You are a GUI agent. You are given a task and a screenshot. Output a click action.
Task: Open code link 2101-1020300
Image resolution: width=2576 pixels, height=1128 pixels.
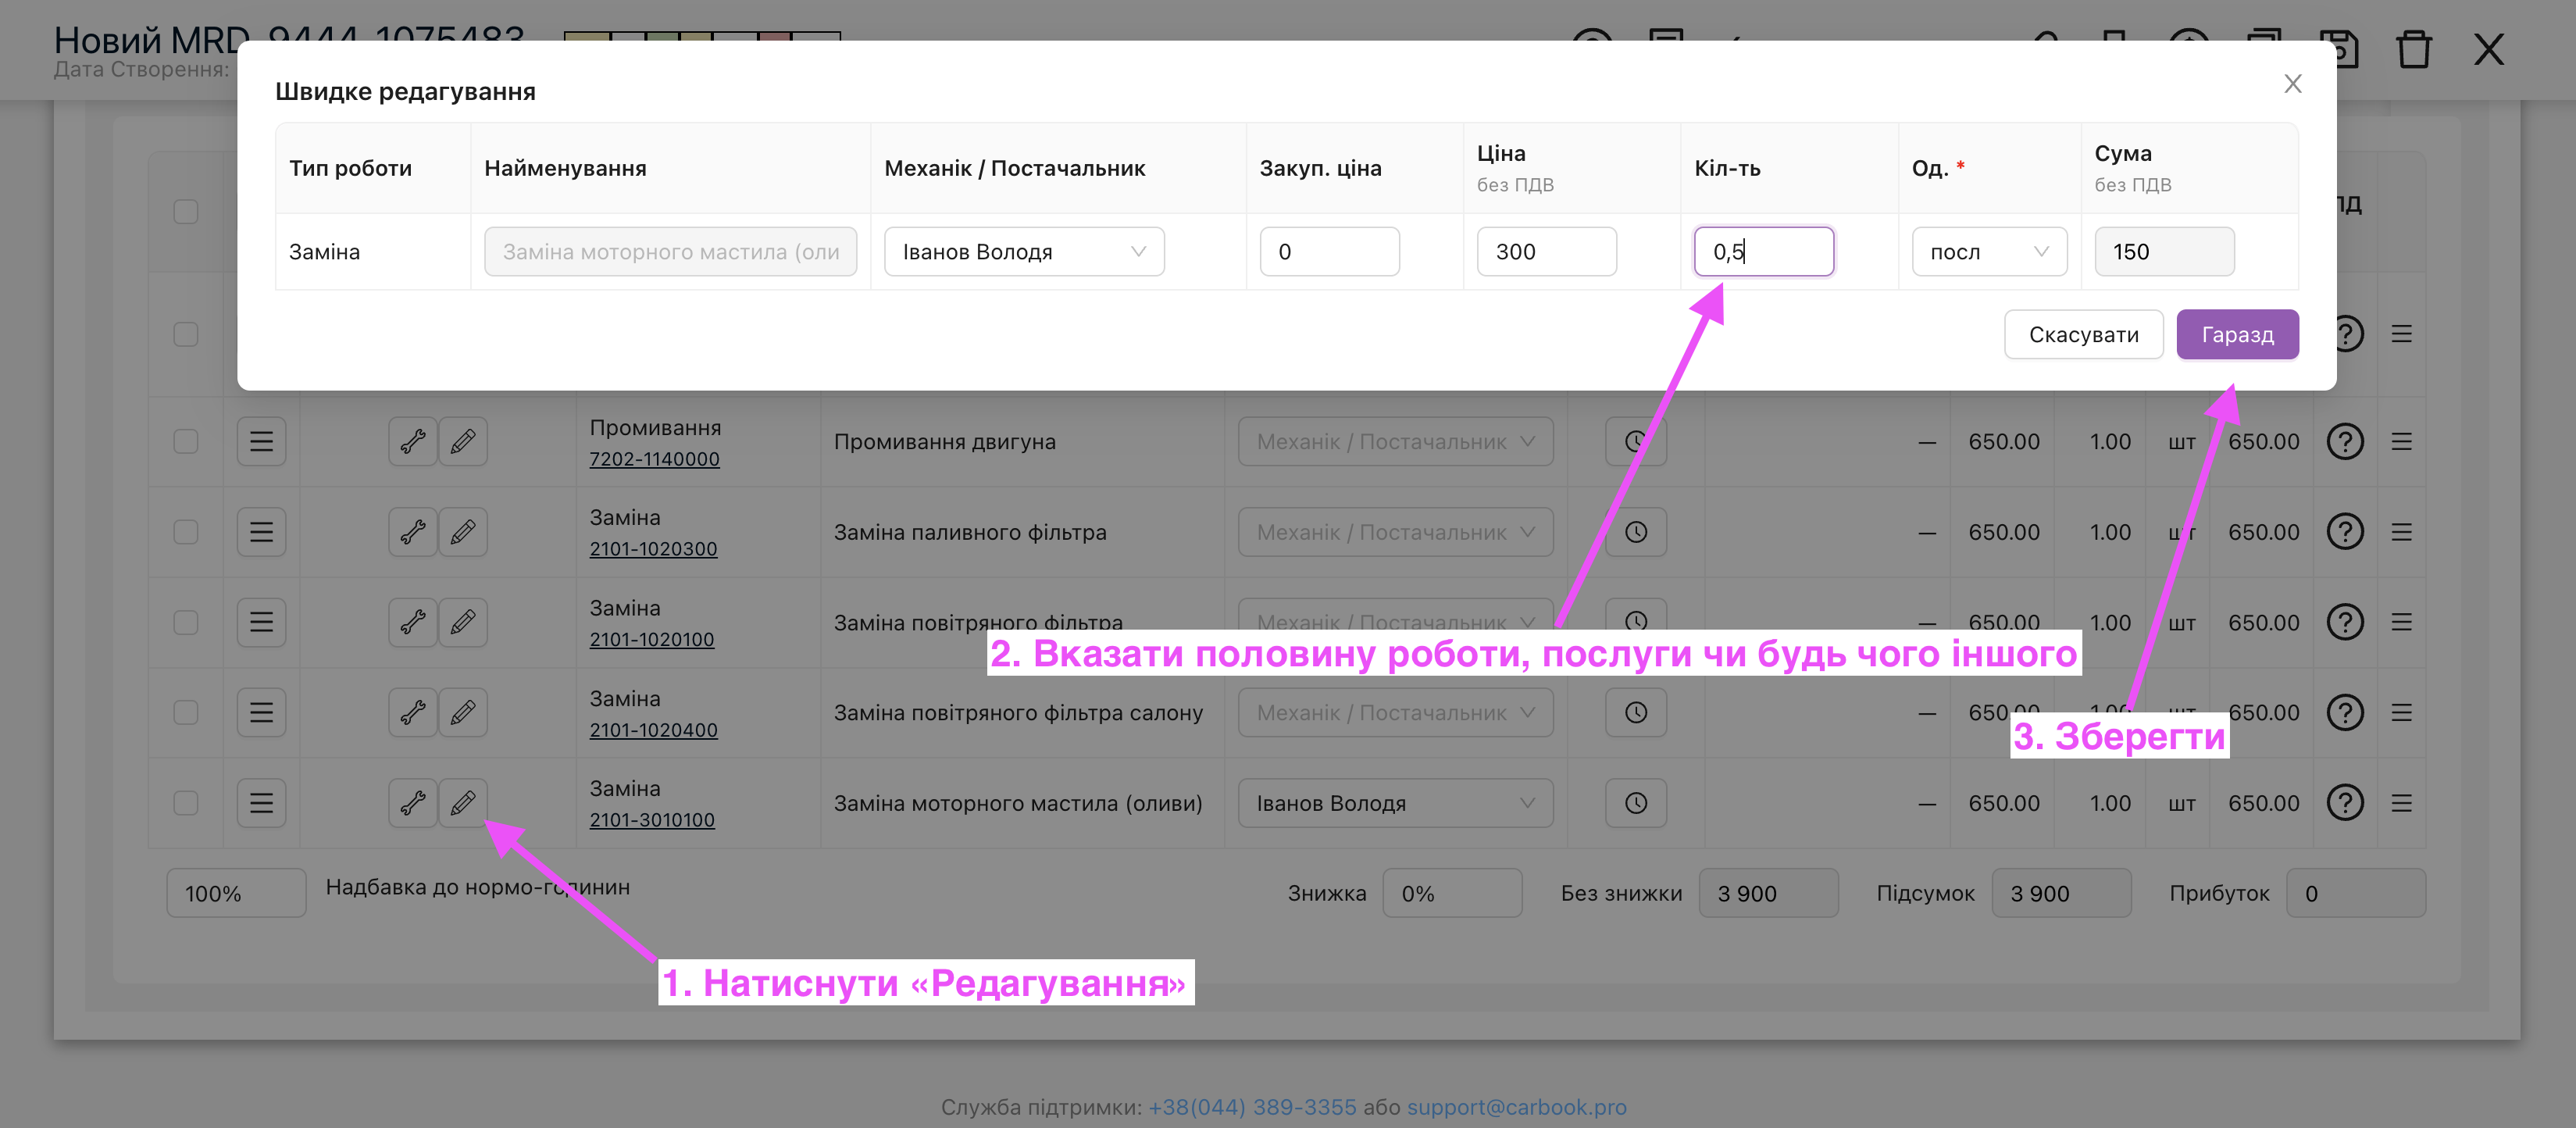tap(653, 549)
